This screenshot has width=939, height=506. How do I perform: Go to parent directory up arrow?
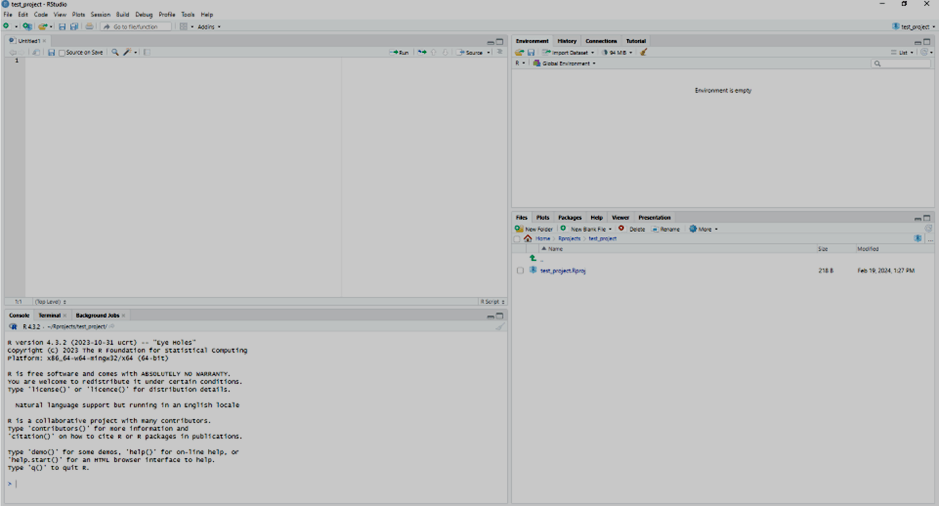click(x=533, y=258)
